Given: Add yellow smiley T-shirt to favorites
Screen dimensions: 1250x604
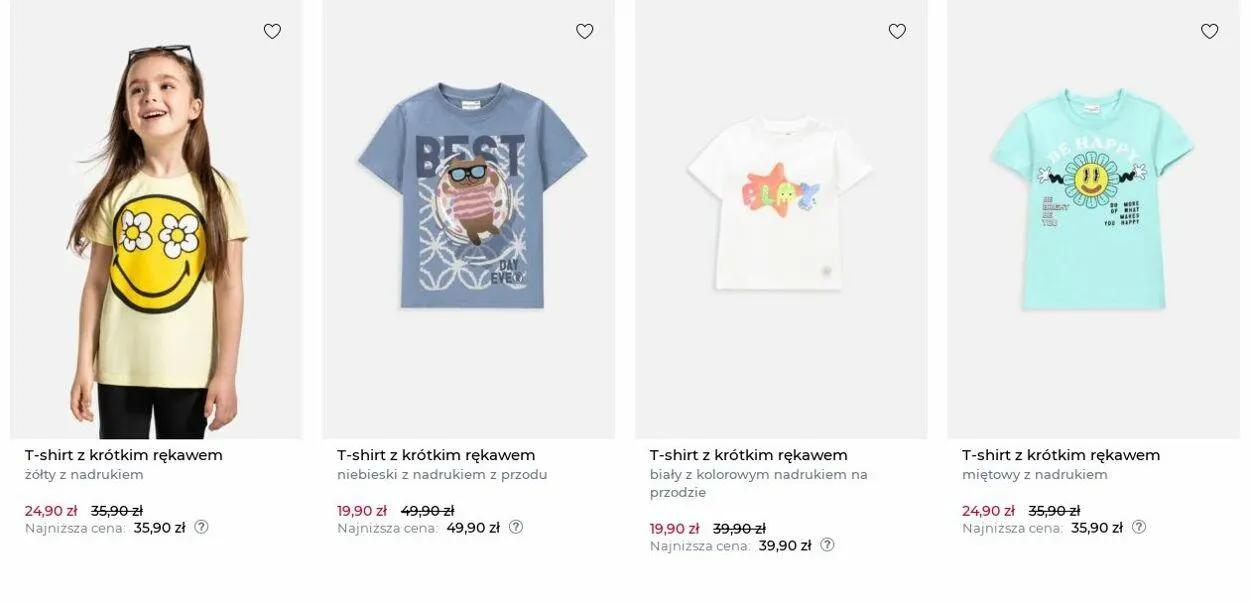Looking at the screenshot, I should coord(272,32).
